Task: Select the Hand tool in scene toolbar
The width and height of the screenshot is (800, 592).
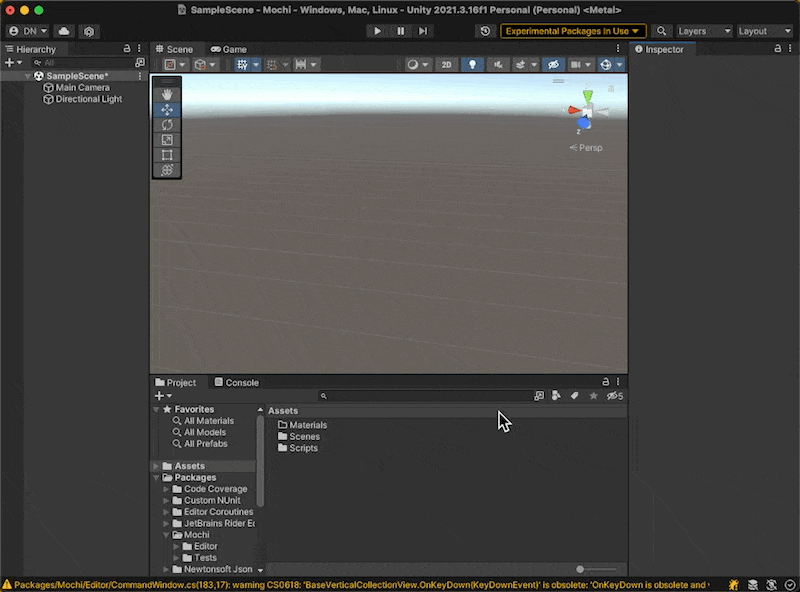Action: (x=167, y=94)
